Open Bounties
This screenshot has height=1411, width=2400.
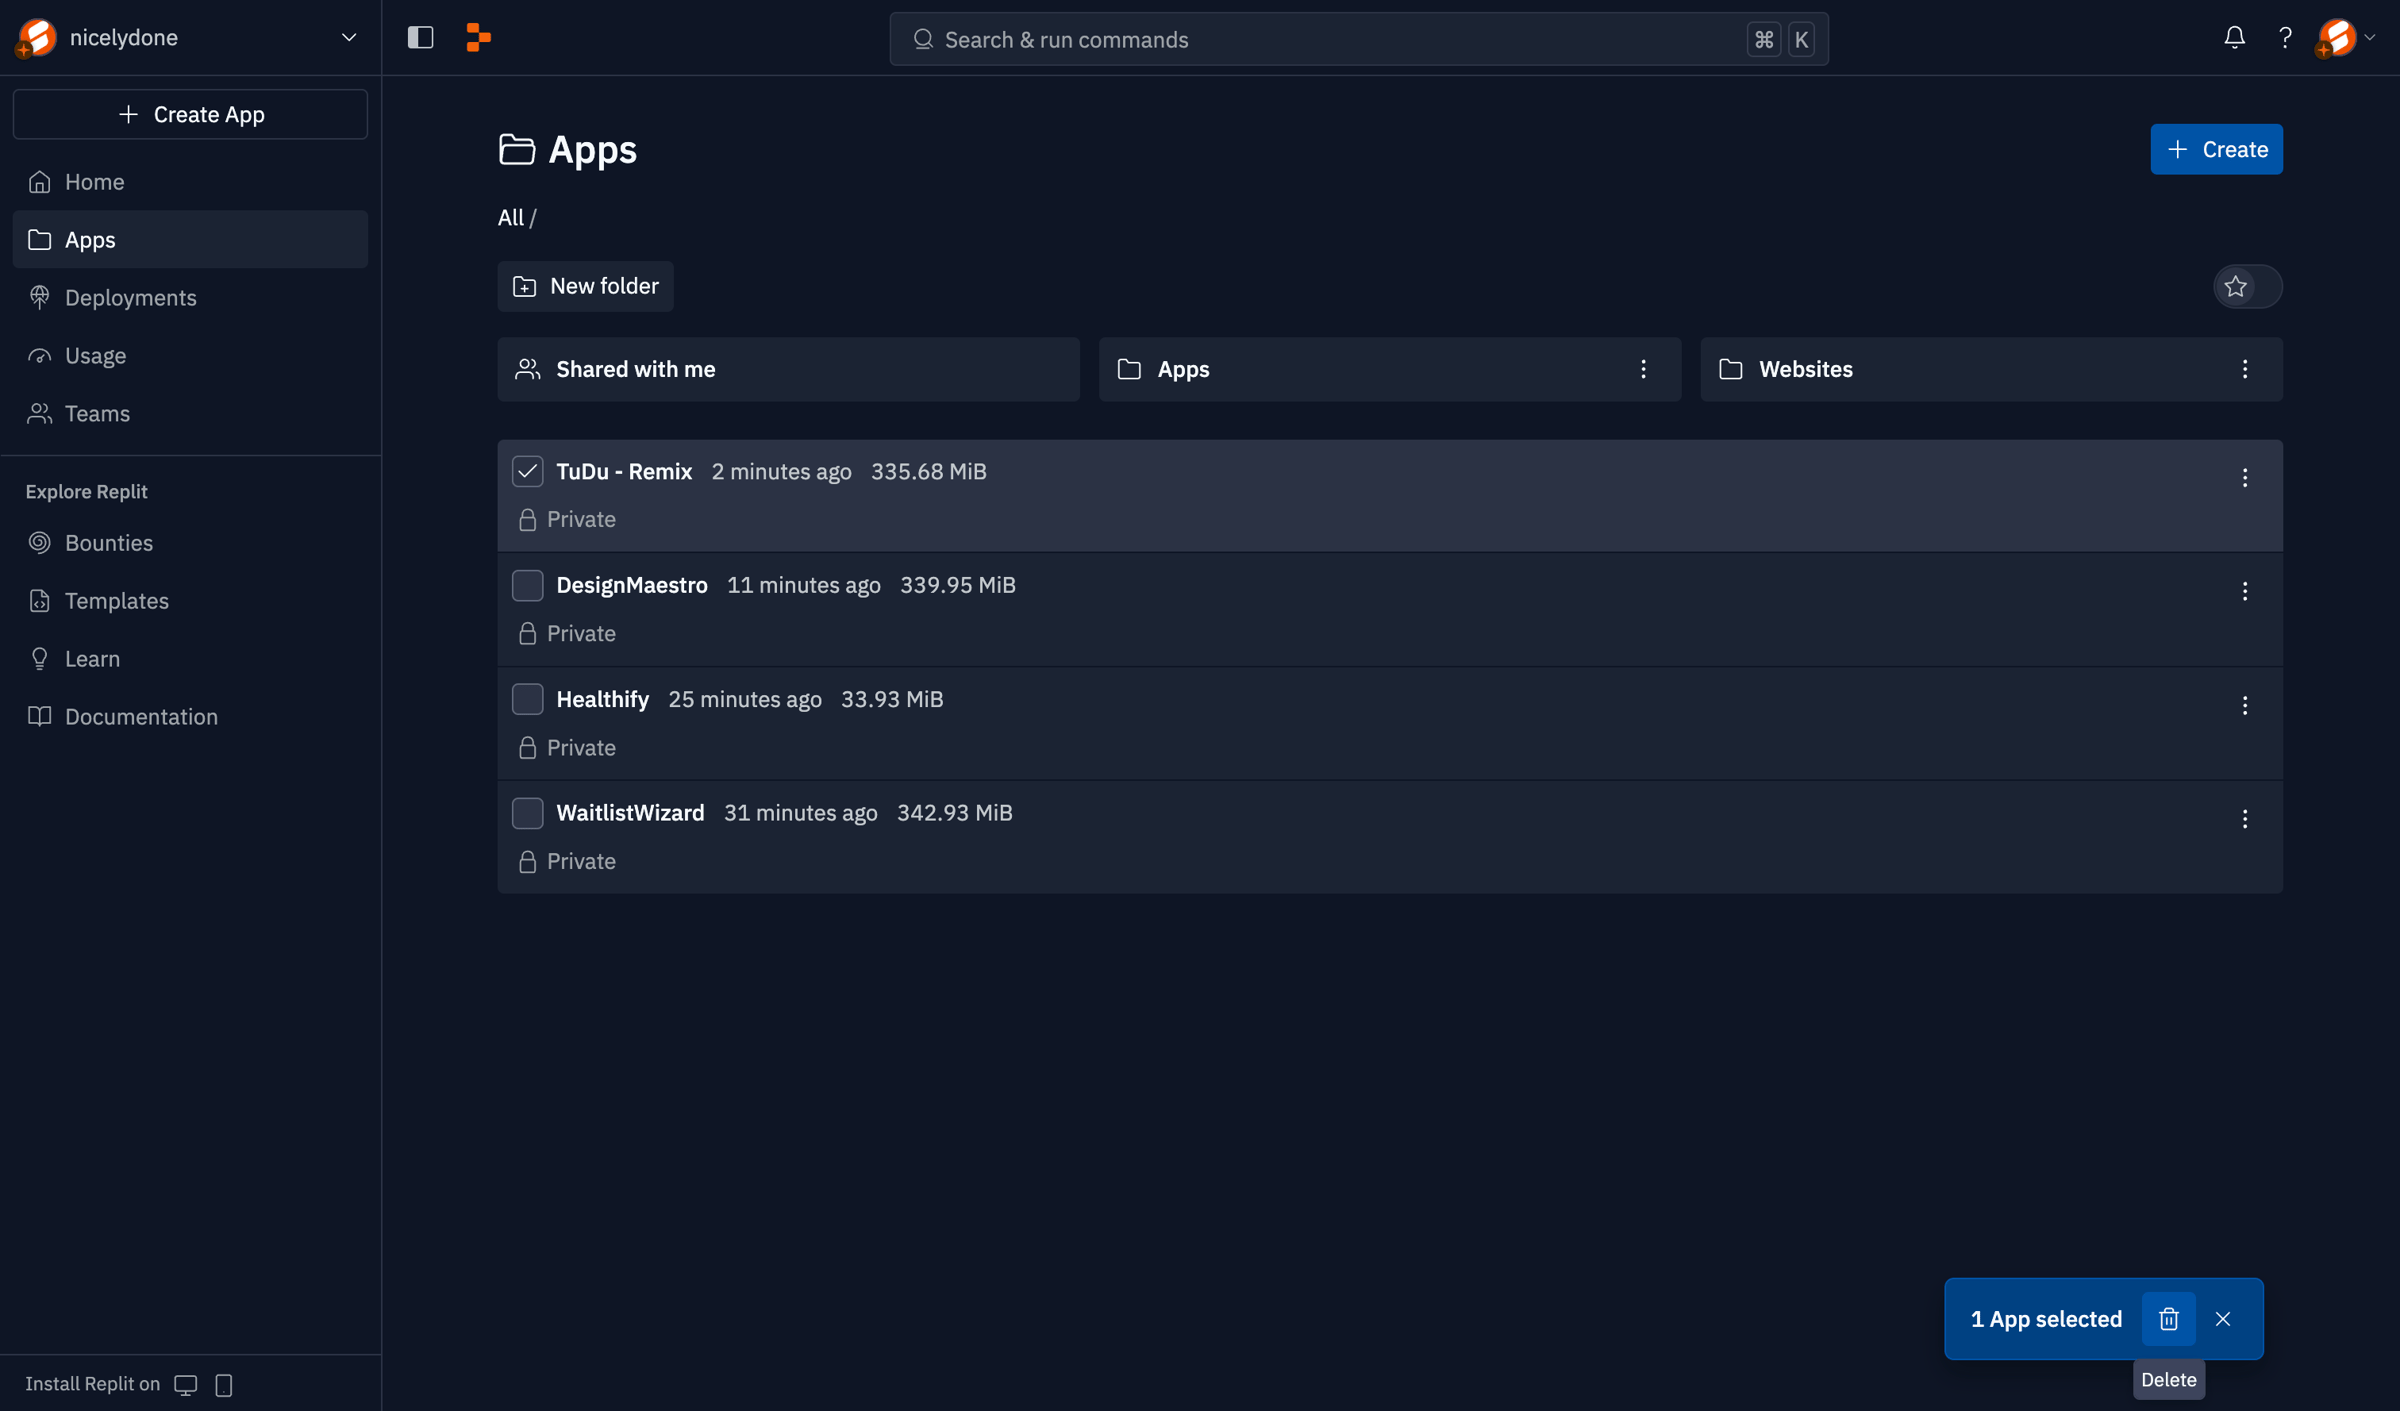(x=190, y=543)
